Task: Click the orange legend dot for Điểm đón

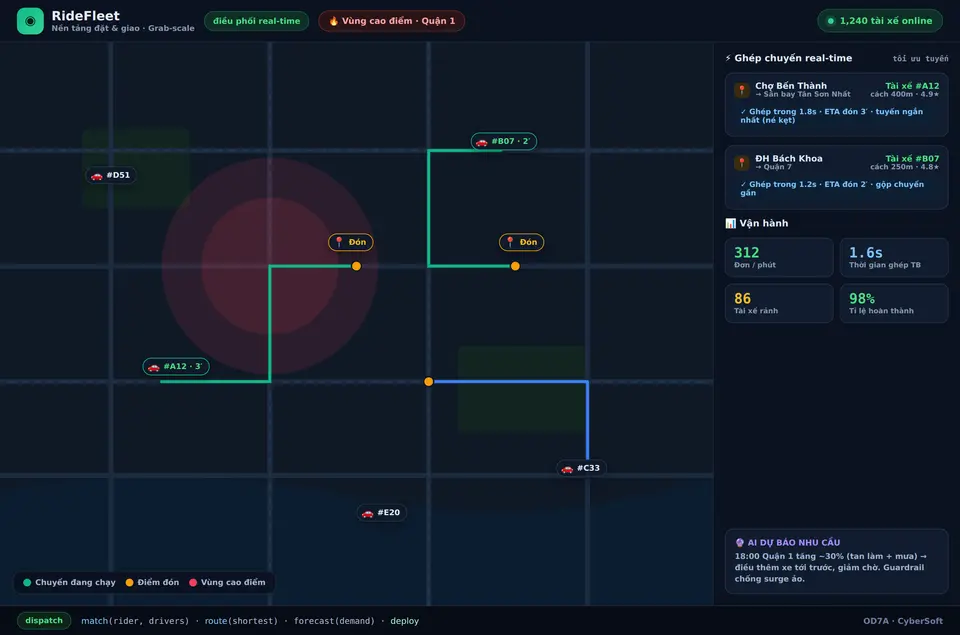Action: coord(129,582)
